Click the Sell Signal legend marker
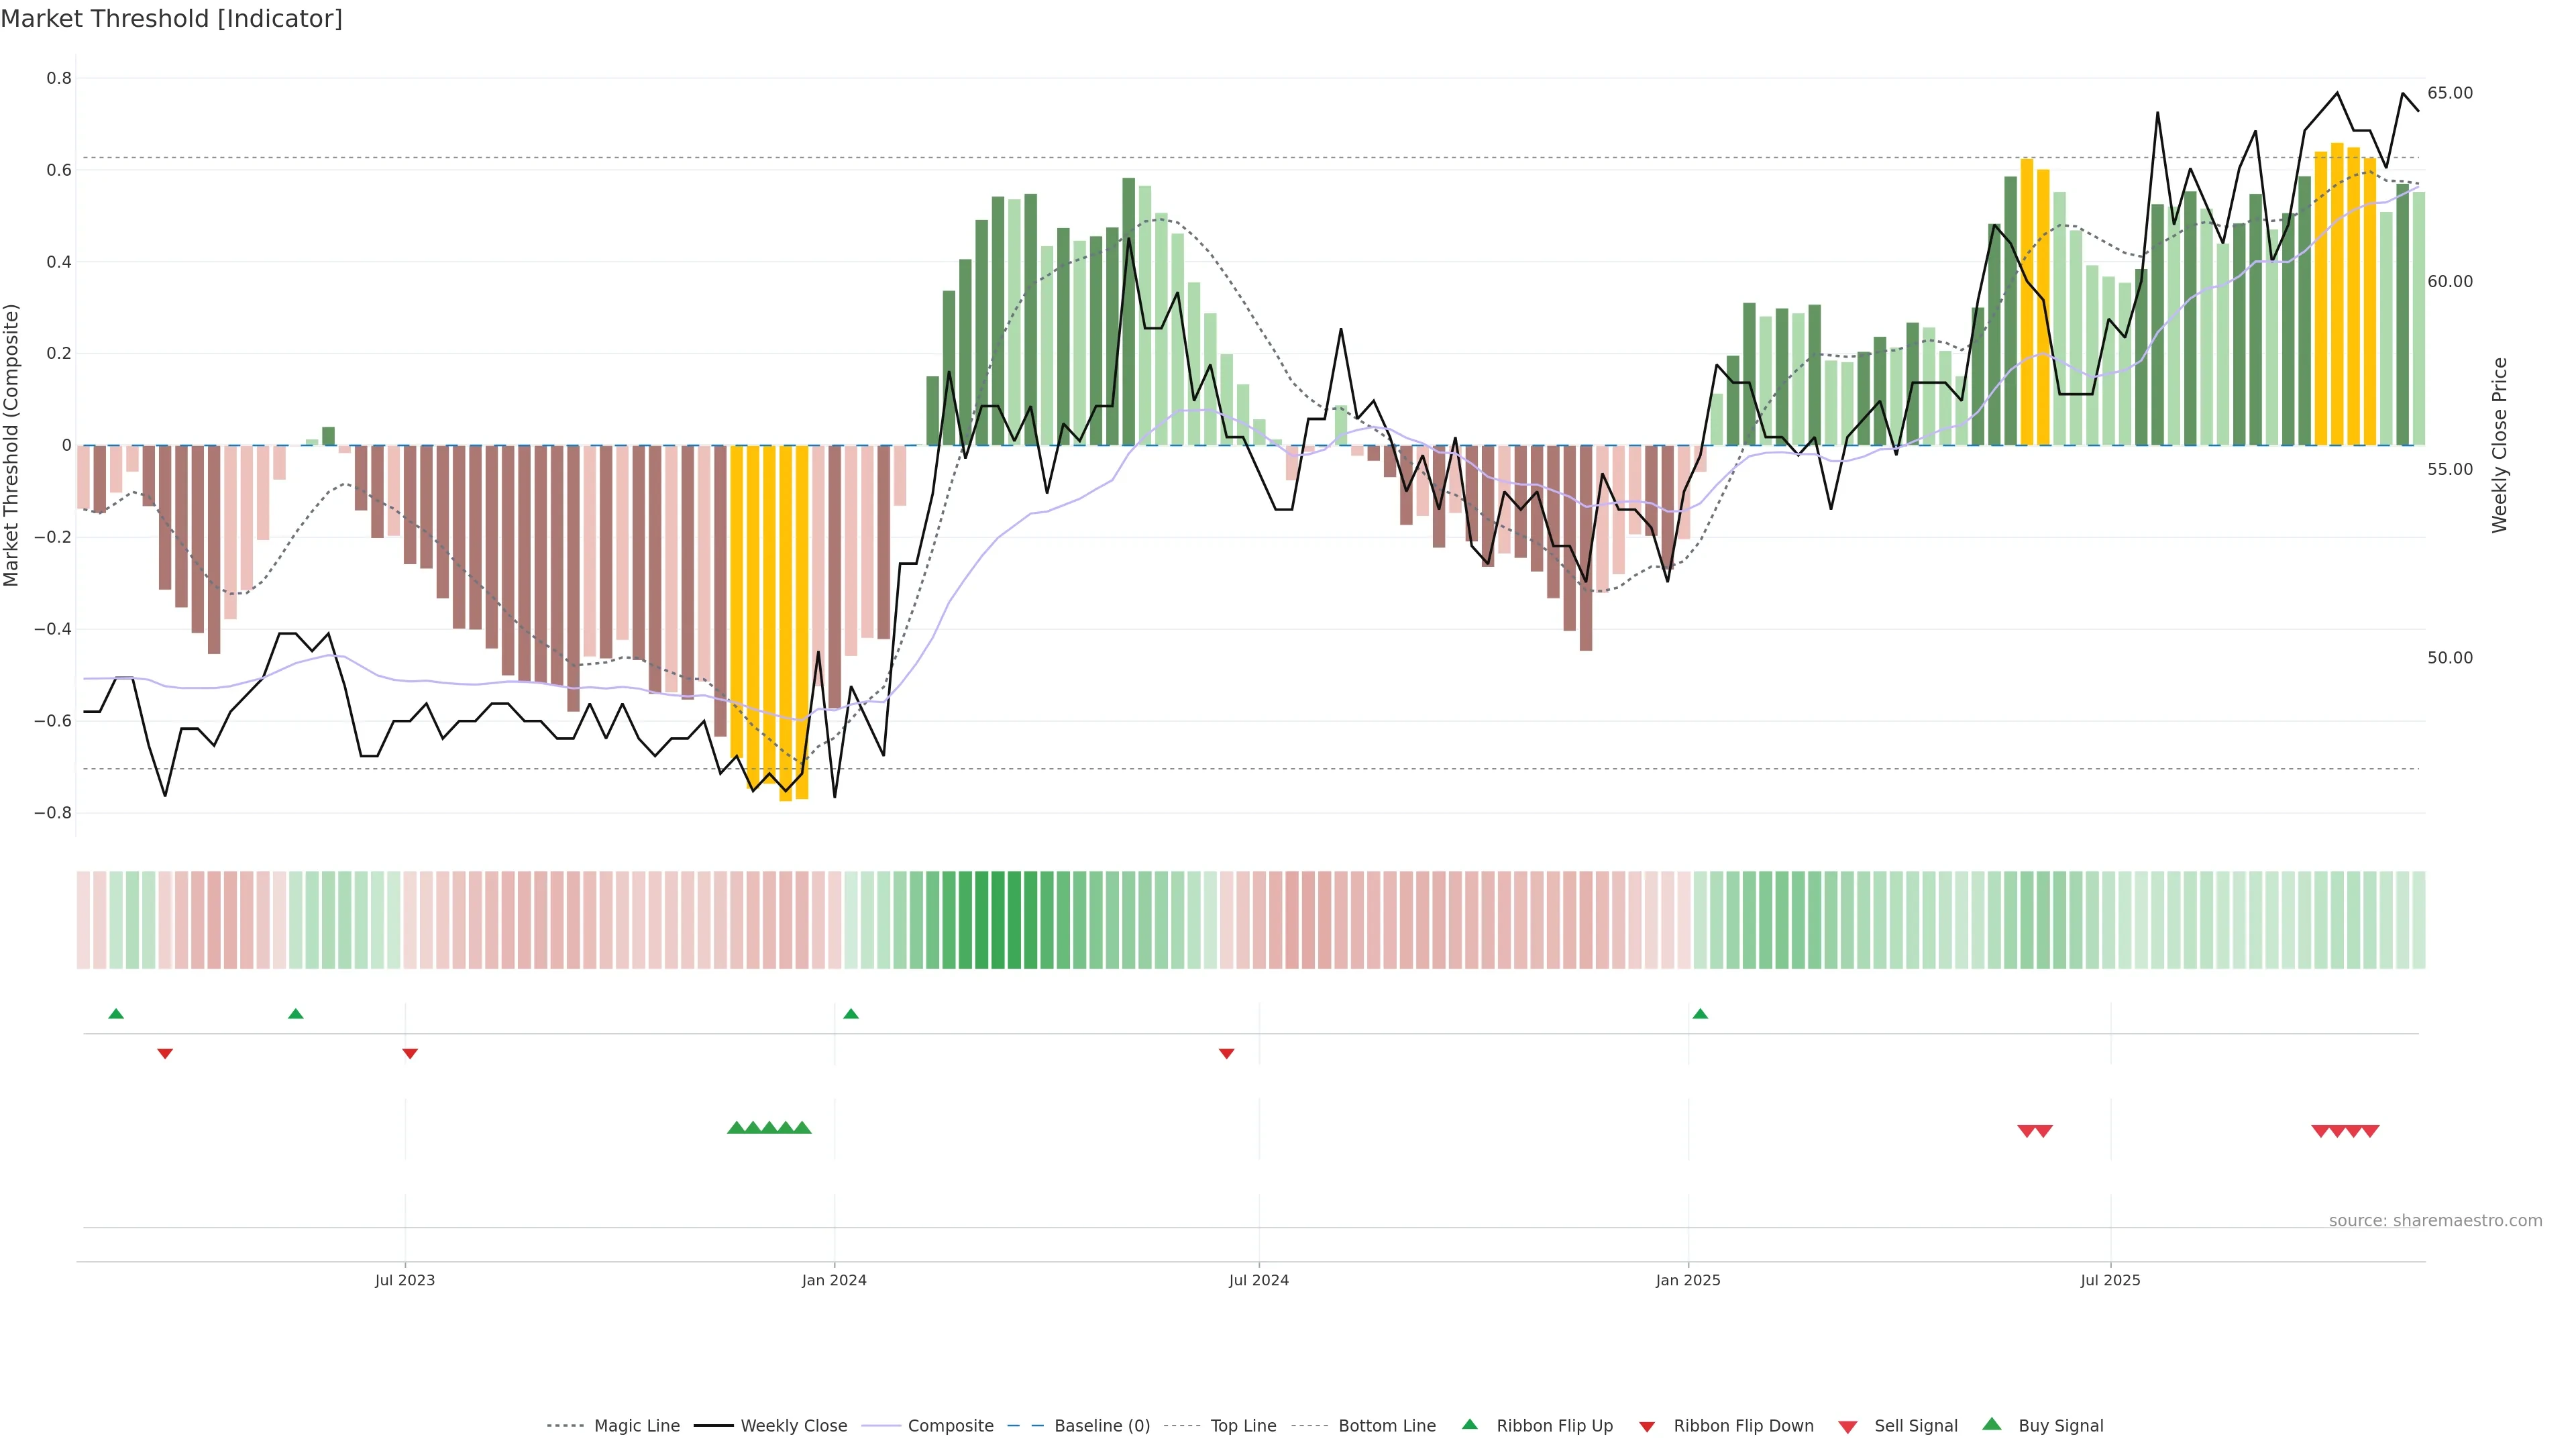The width and height of the screenshot is (2576, 1449). click(1848, 1427)
